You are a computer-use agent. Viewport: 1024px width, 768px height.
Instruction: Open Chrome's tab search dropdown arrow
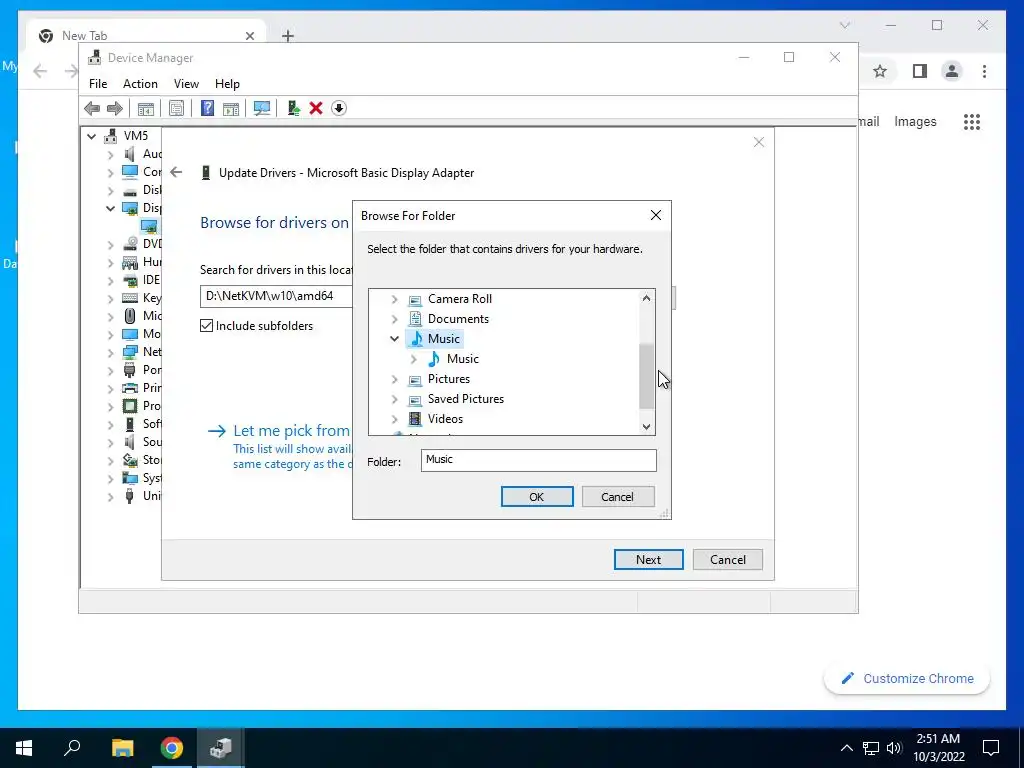click(844, 25)
